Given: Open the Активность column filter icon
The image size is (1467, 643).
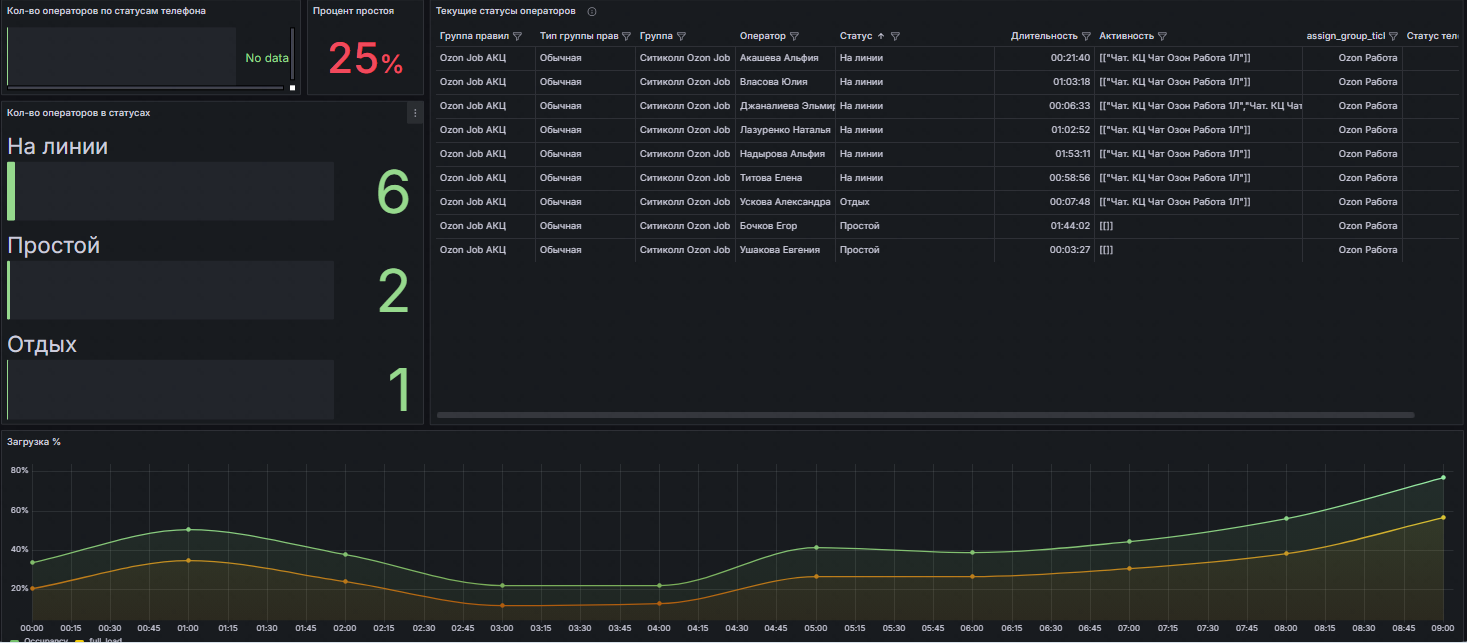Looking at the screenshot, I should point(1162,36).
